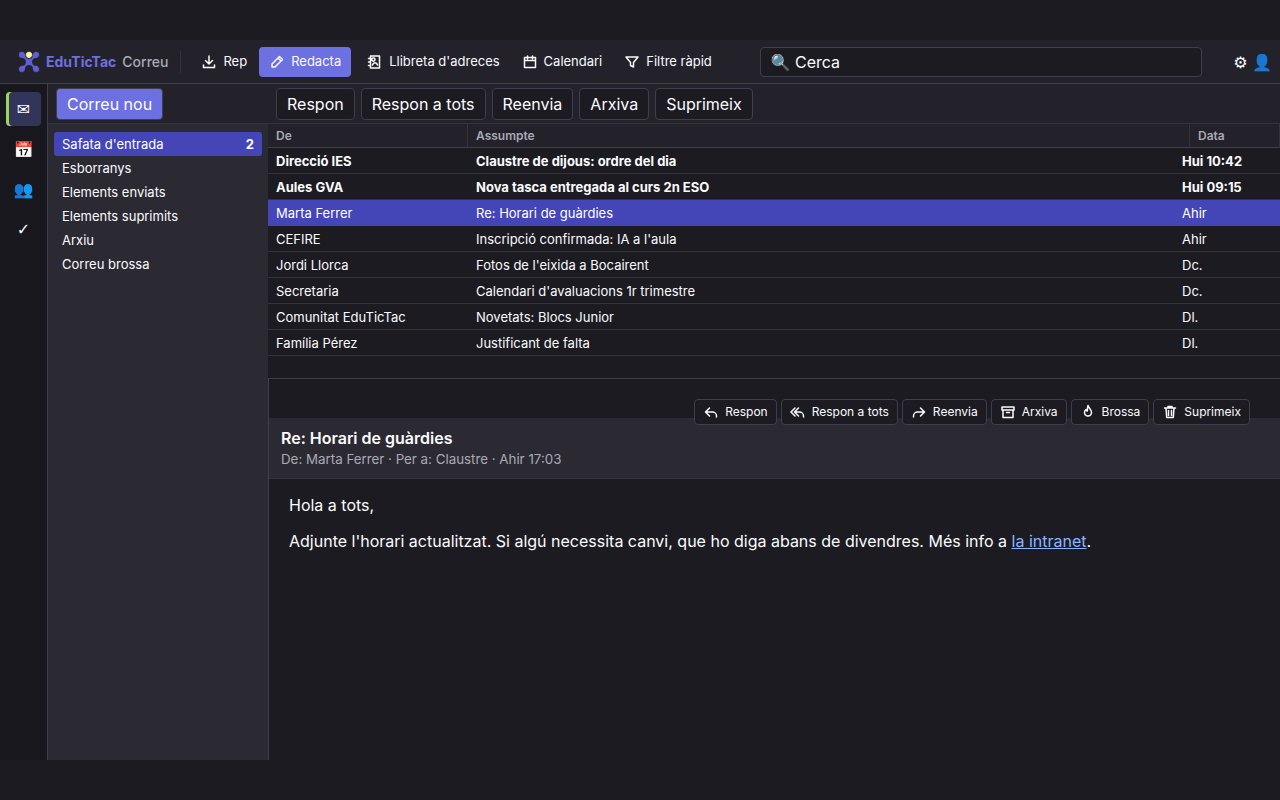Click Arxiva box button in message header
This screenshot has height=800, width=1280.
(1029, 412)
